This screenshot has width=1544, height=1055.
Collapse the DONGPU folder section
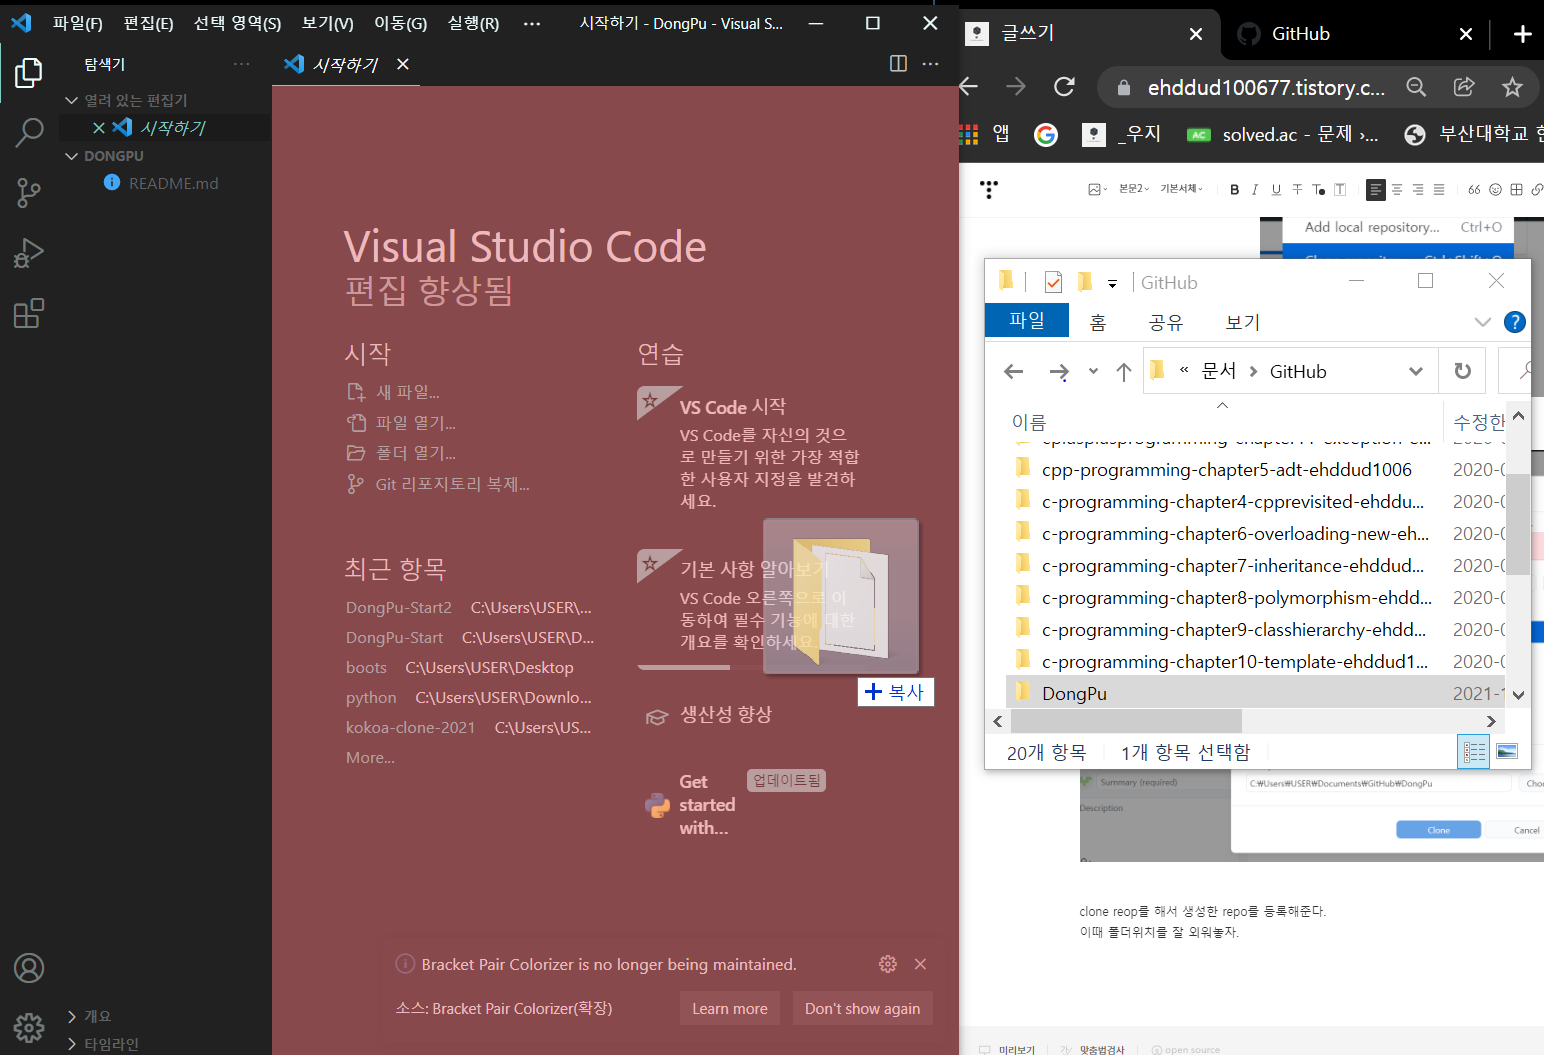pos(113,156)
